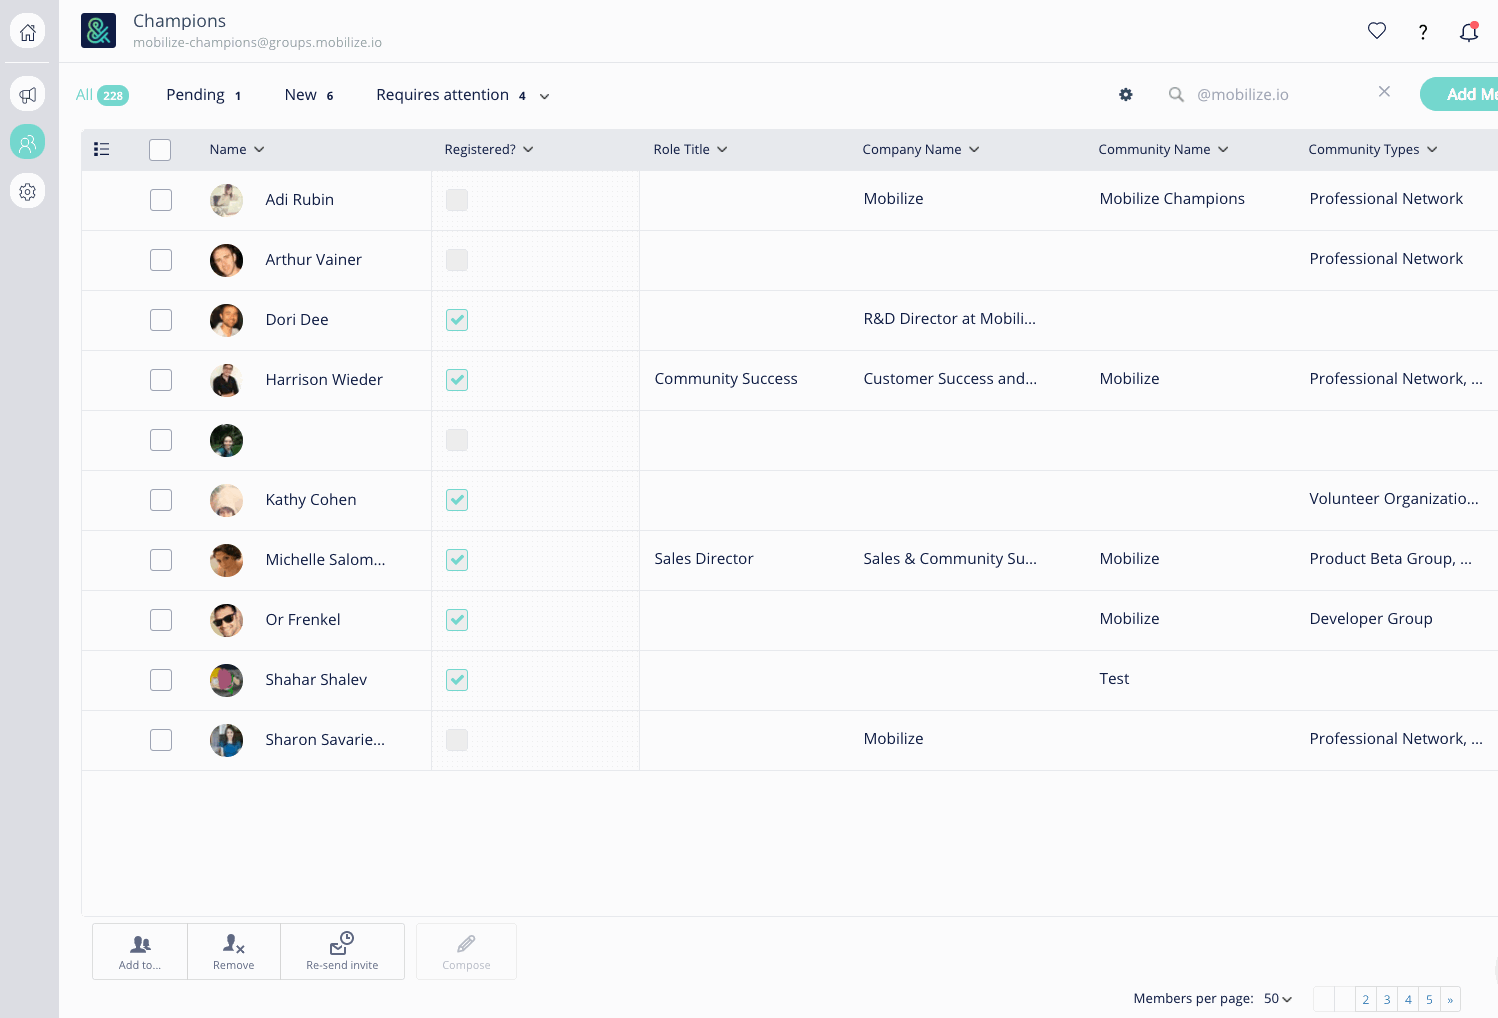Screen dimensions: 1498x1018
Task: Click the list view icon in header
Action: tap(101, 149)
